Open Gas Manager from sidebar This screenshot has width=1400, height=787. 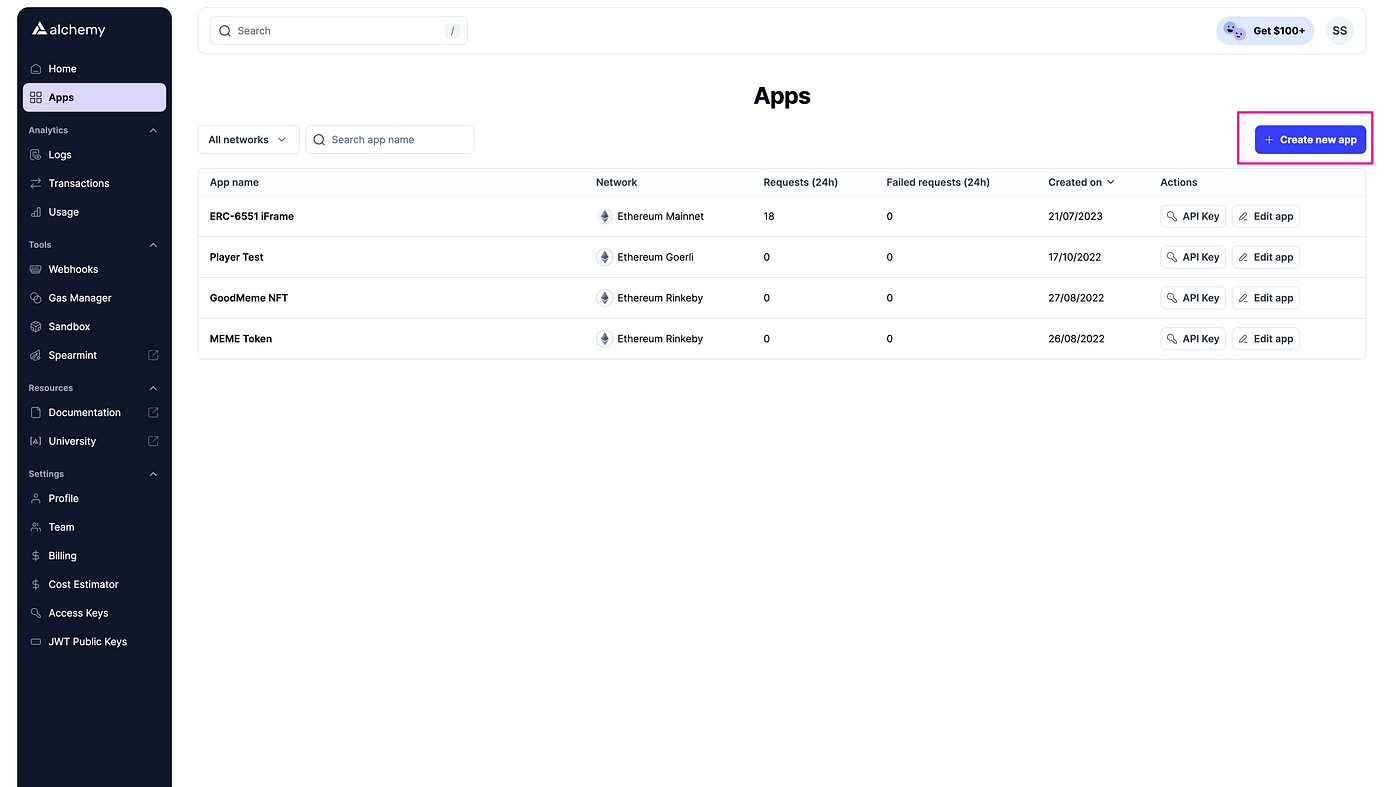[x=94, y=298]
